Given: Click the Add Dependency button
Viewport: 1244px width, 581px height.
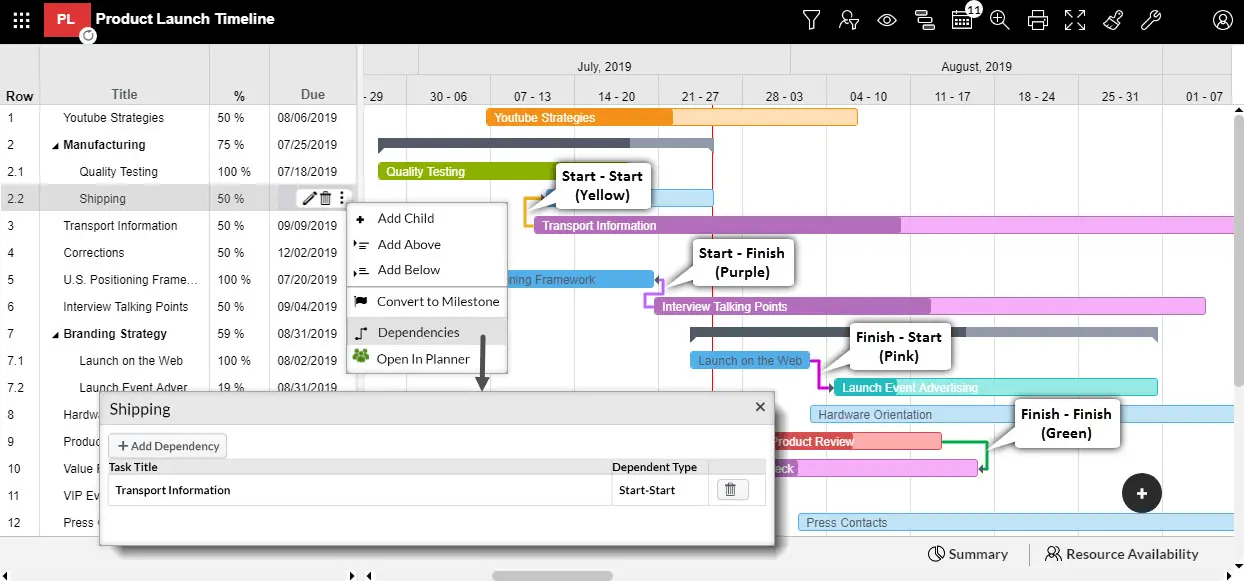Looking at the screenshot, I should 168,446.
